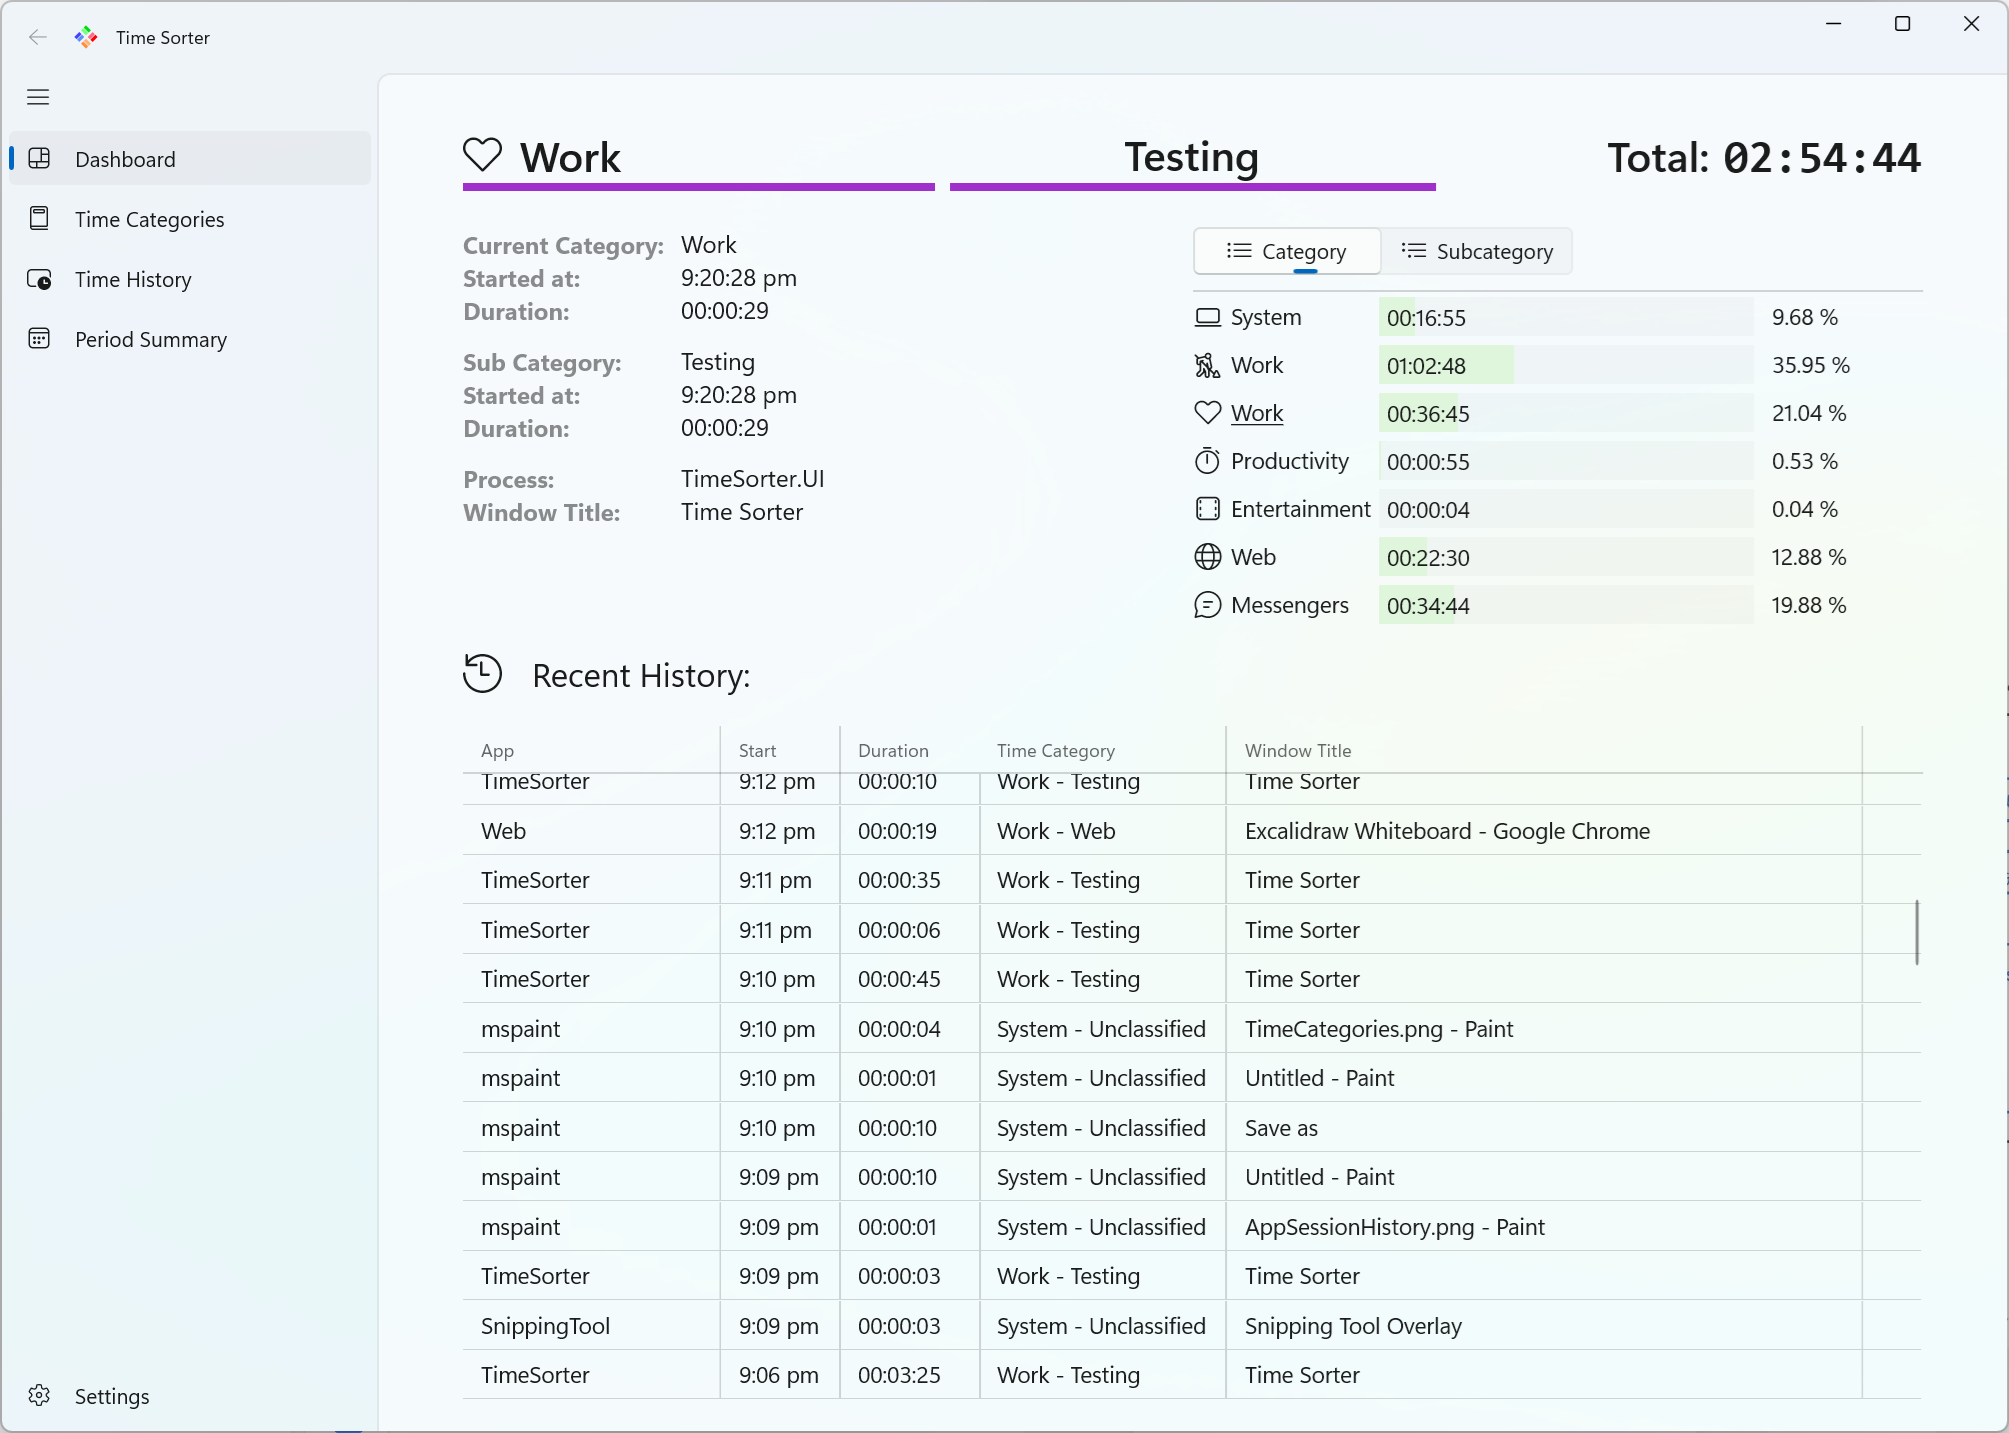Select the Category tab

point(1287,251)
